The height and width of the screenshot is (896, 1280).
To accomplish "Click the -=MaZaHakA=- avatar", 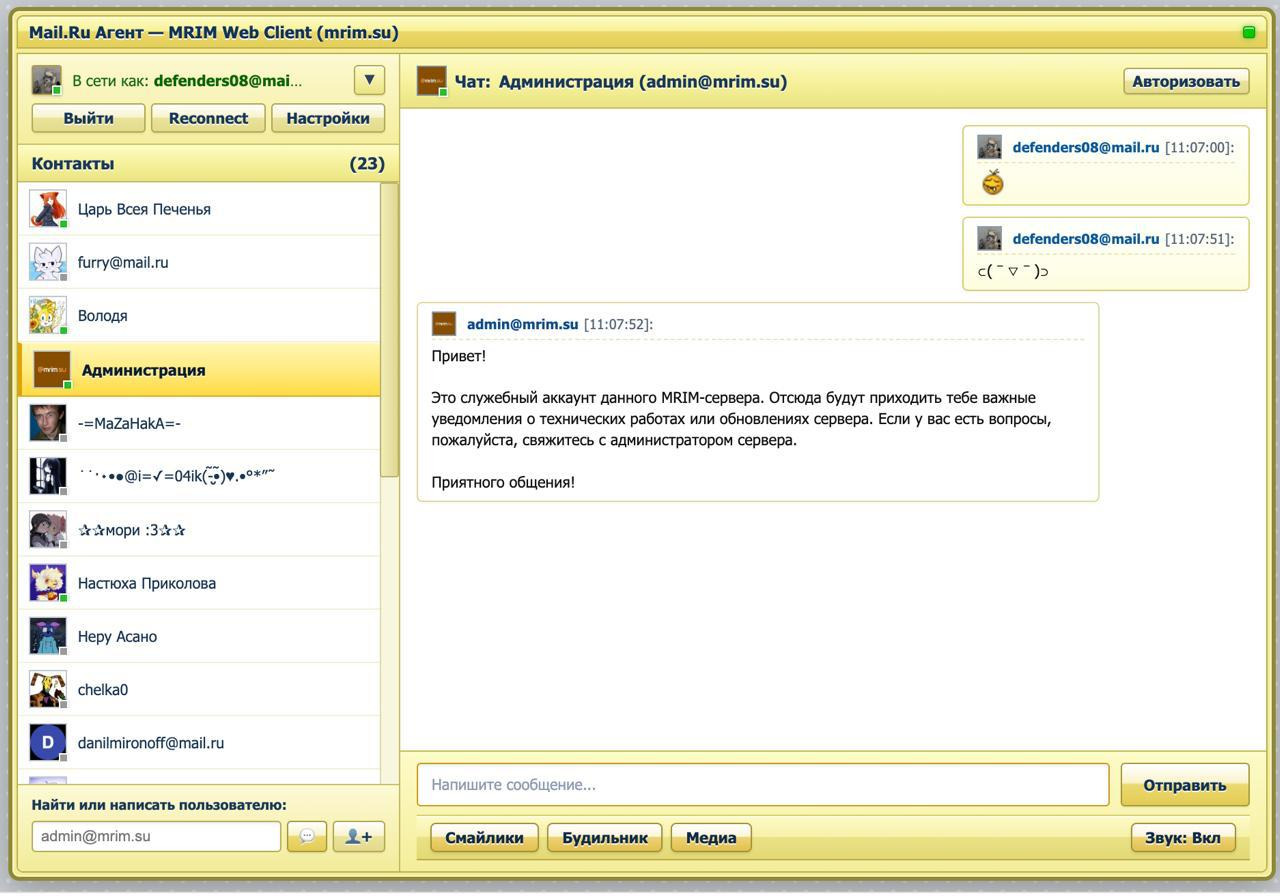I will [47, 423].
